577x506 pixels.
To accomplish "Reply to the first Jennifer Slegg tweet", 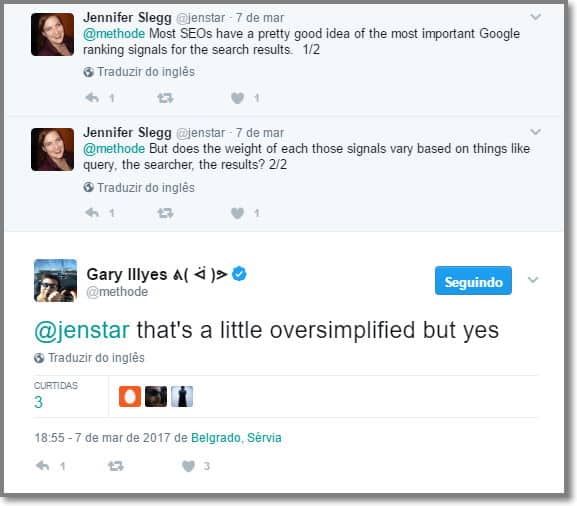I will pyautogui.click(x=92, y=98).
